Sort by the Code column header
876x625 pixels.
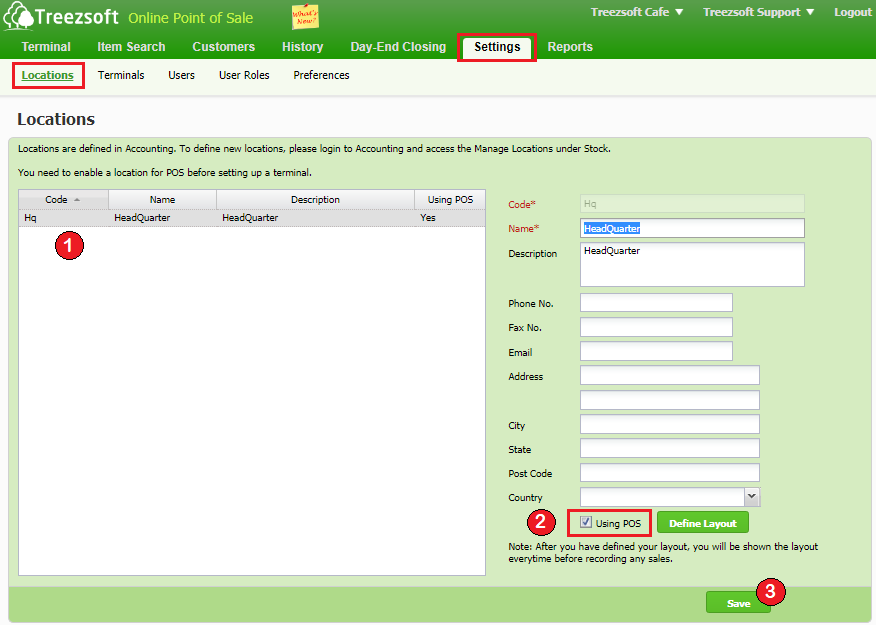(63, 199)
